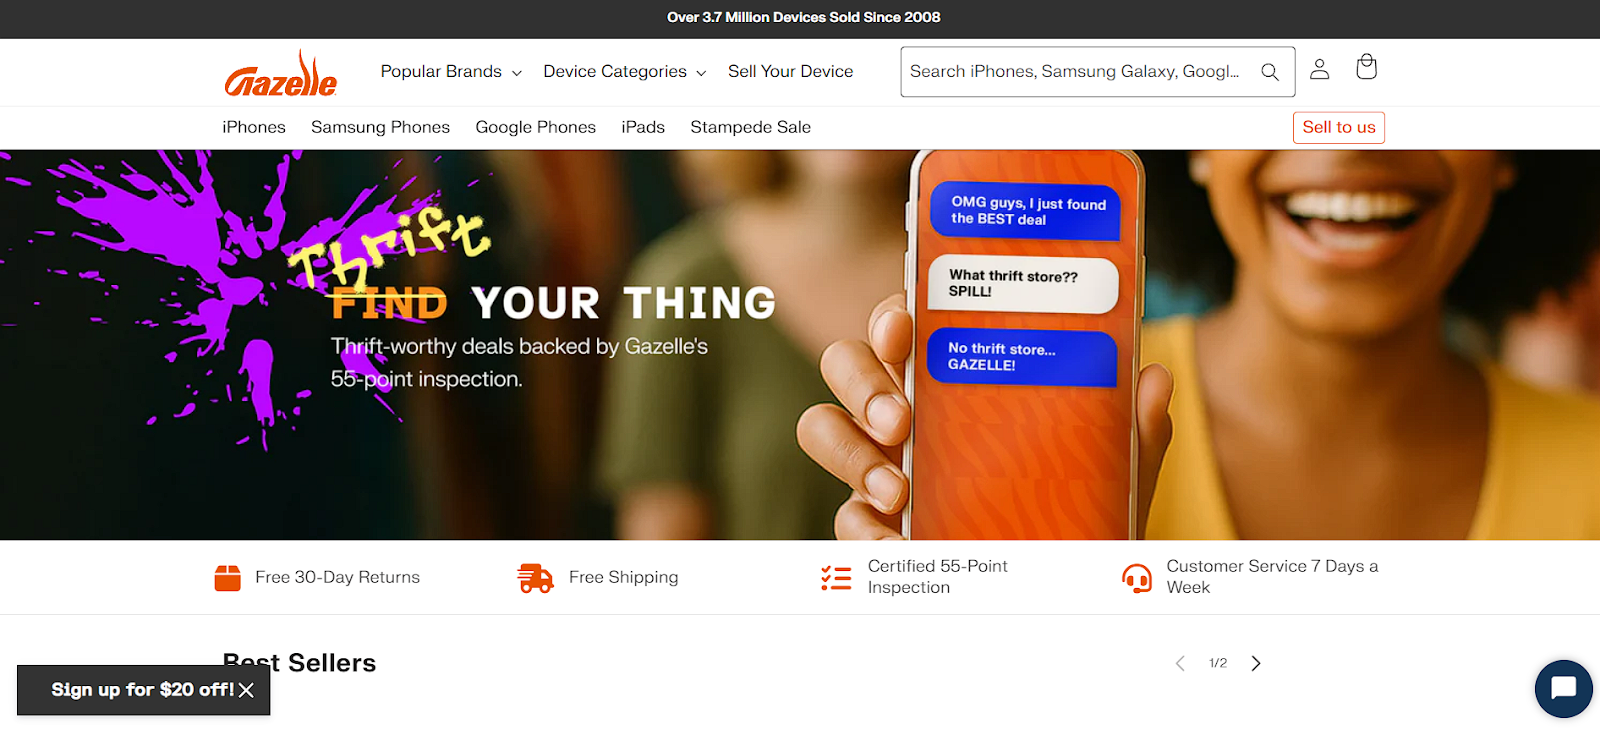The image size is (1600, 730).
Task: Click the Sell to us button
Action: (x=1339, y=127)
